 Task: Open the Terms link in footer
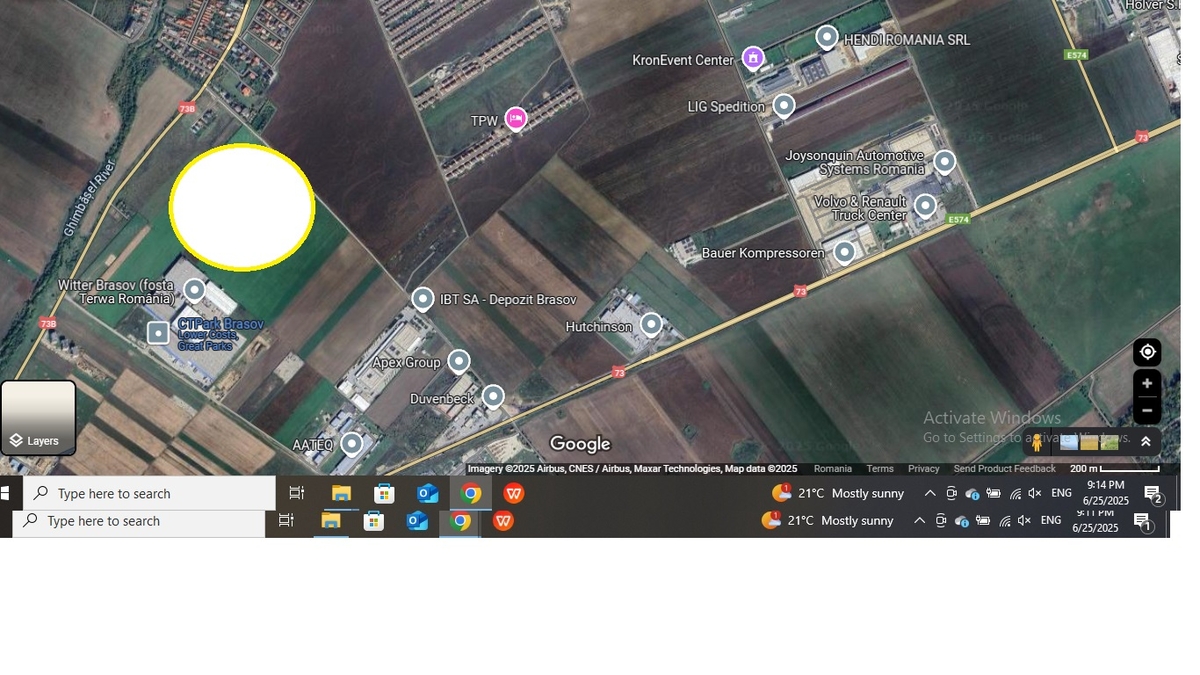880,469
